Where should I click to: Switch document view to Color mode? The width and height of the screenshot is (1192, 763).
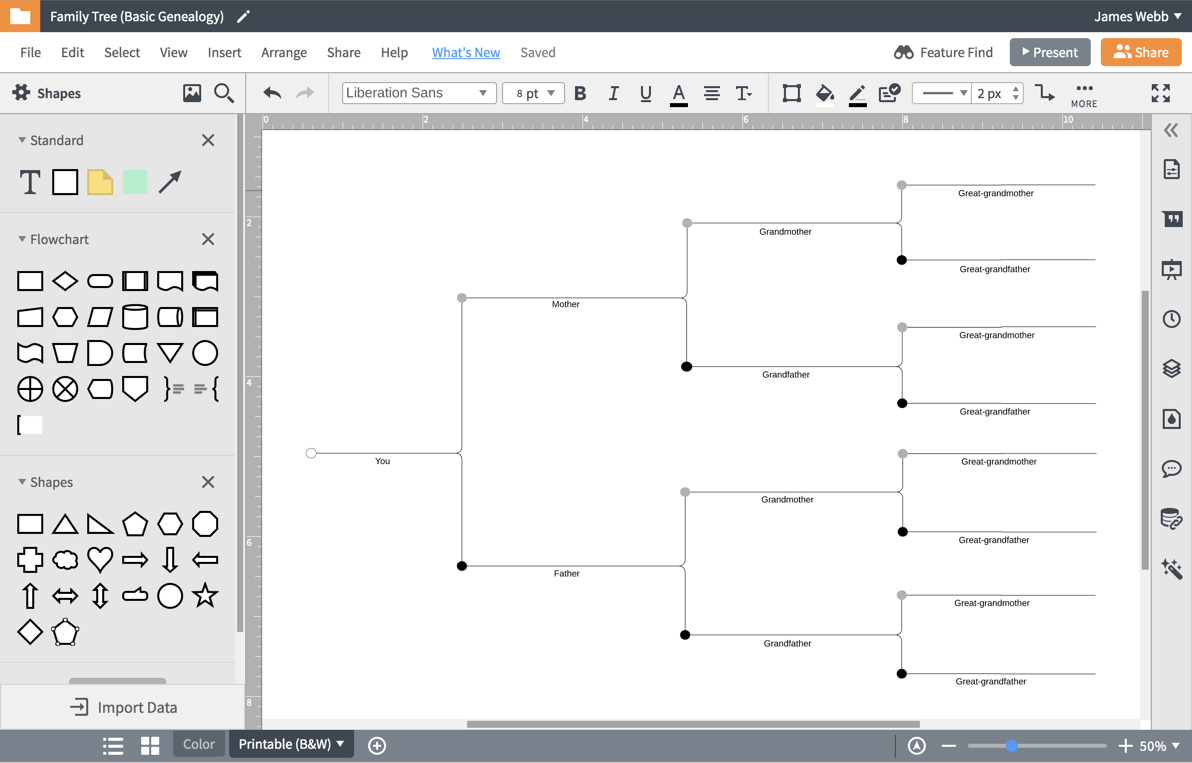198,744
